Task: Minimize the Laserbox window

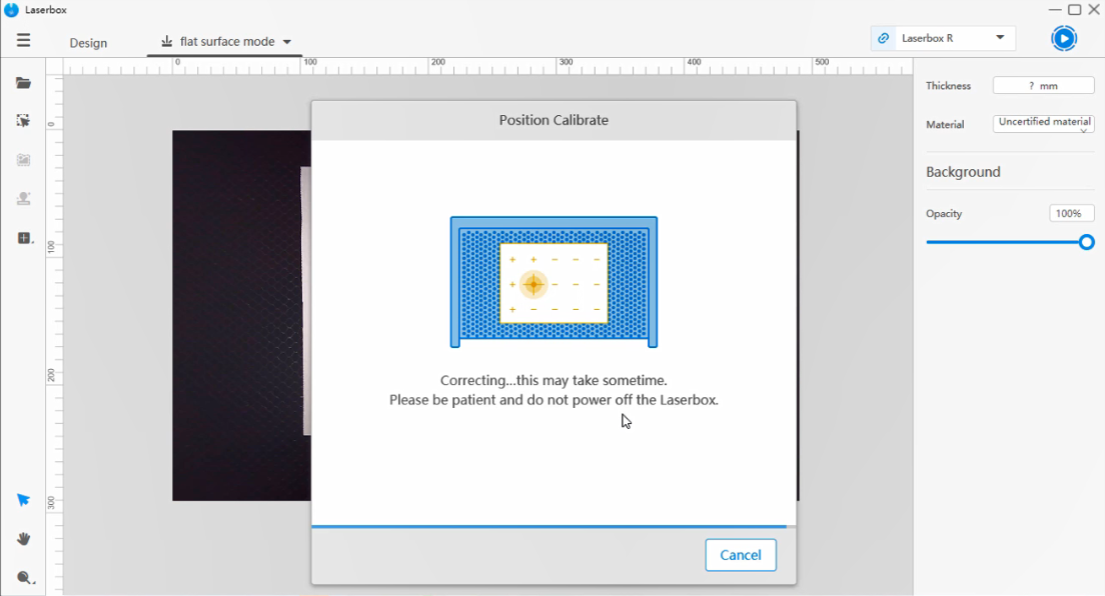Action: coord(1055,10)
